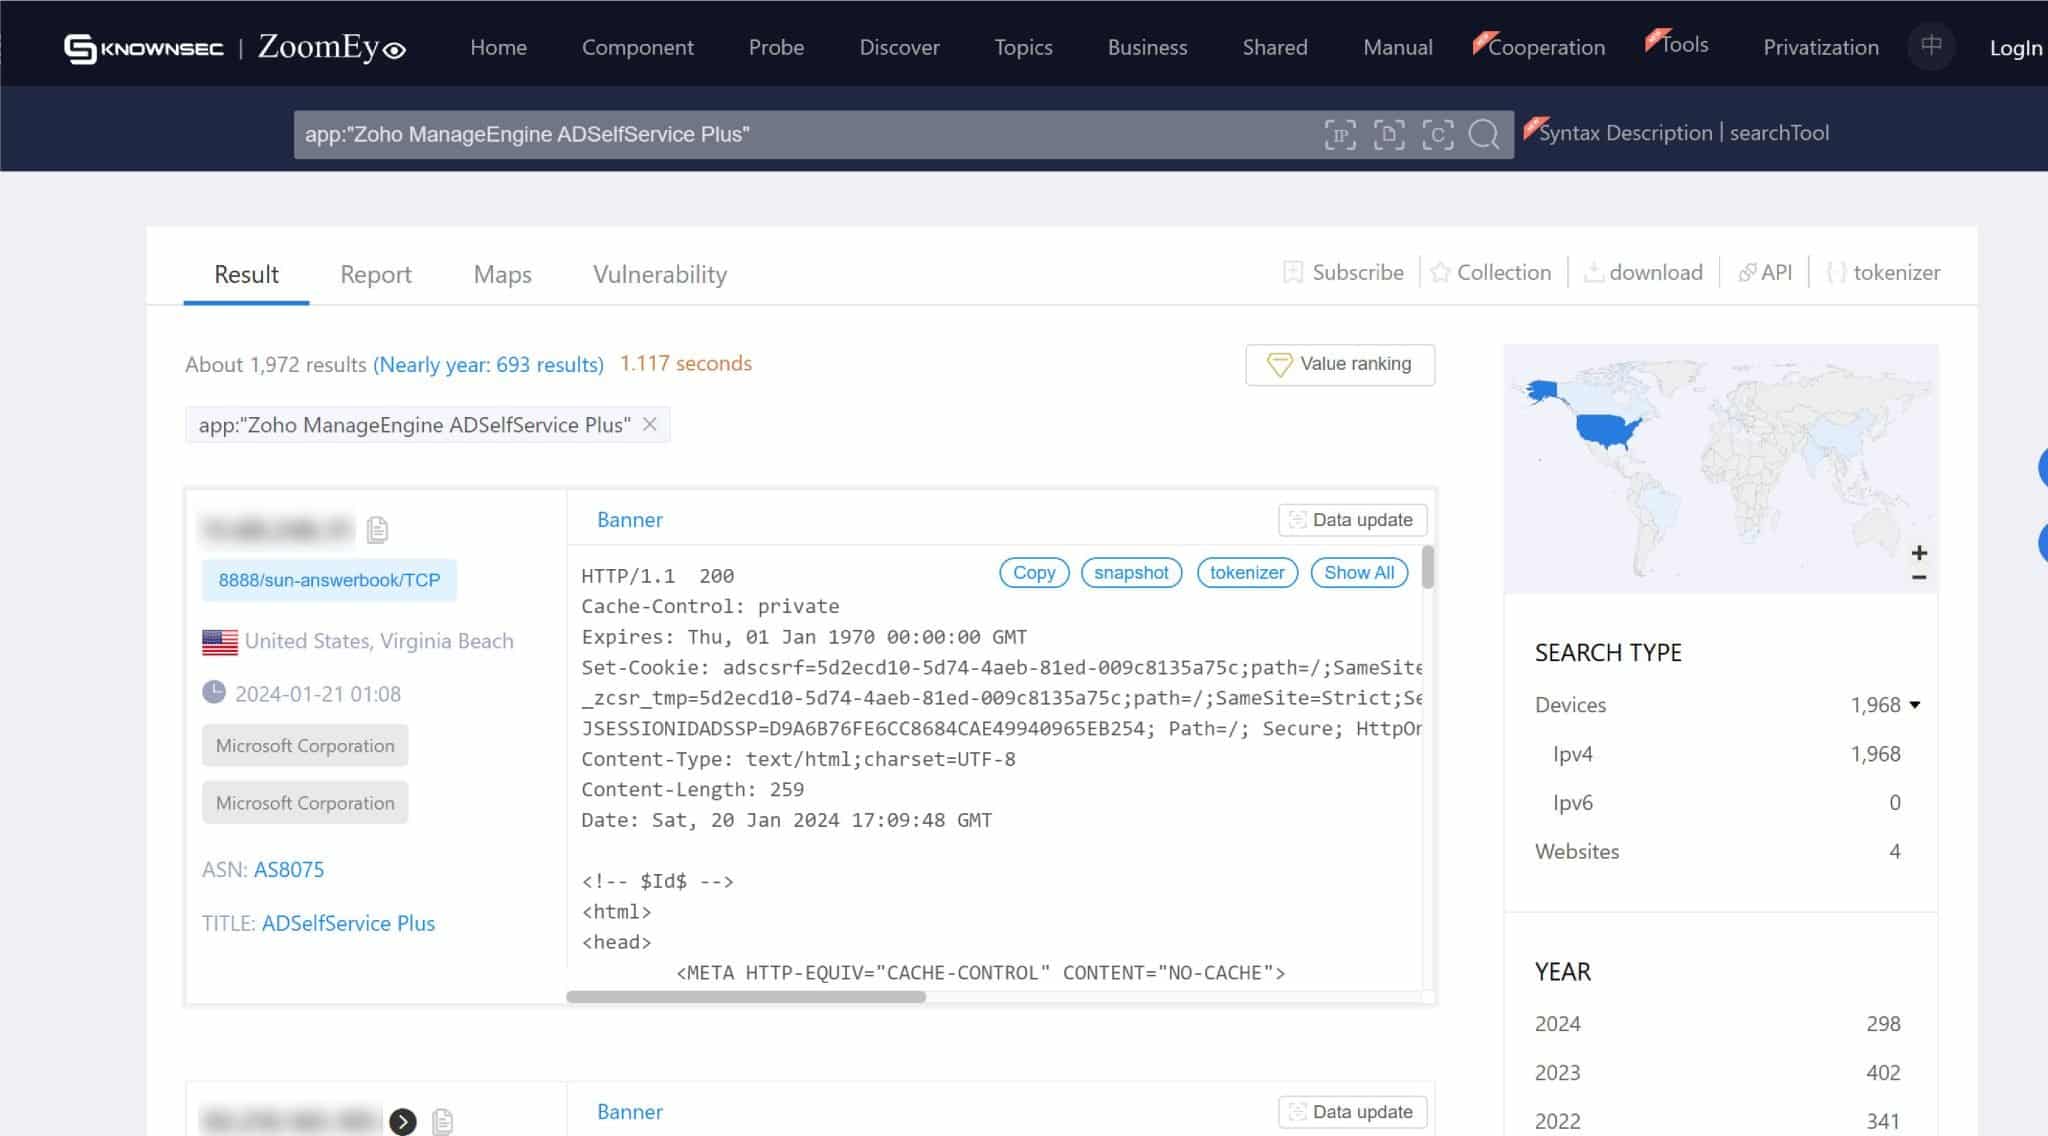This screenshot has height=1136, width=2048.
Task: Collapse the Devices count dropdown arrow
Action: coord(1915,705)
